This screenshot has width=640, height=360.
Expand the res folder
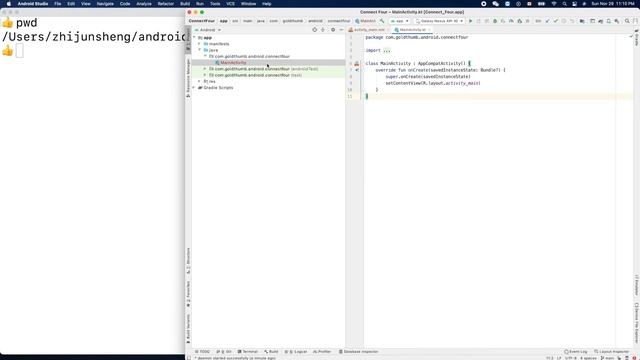coord(200,81)
